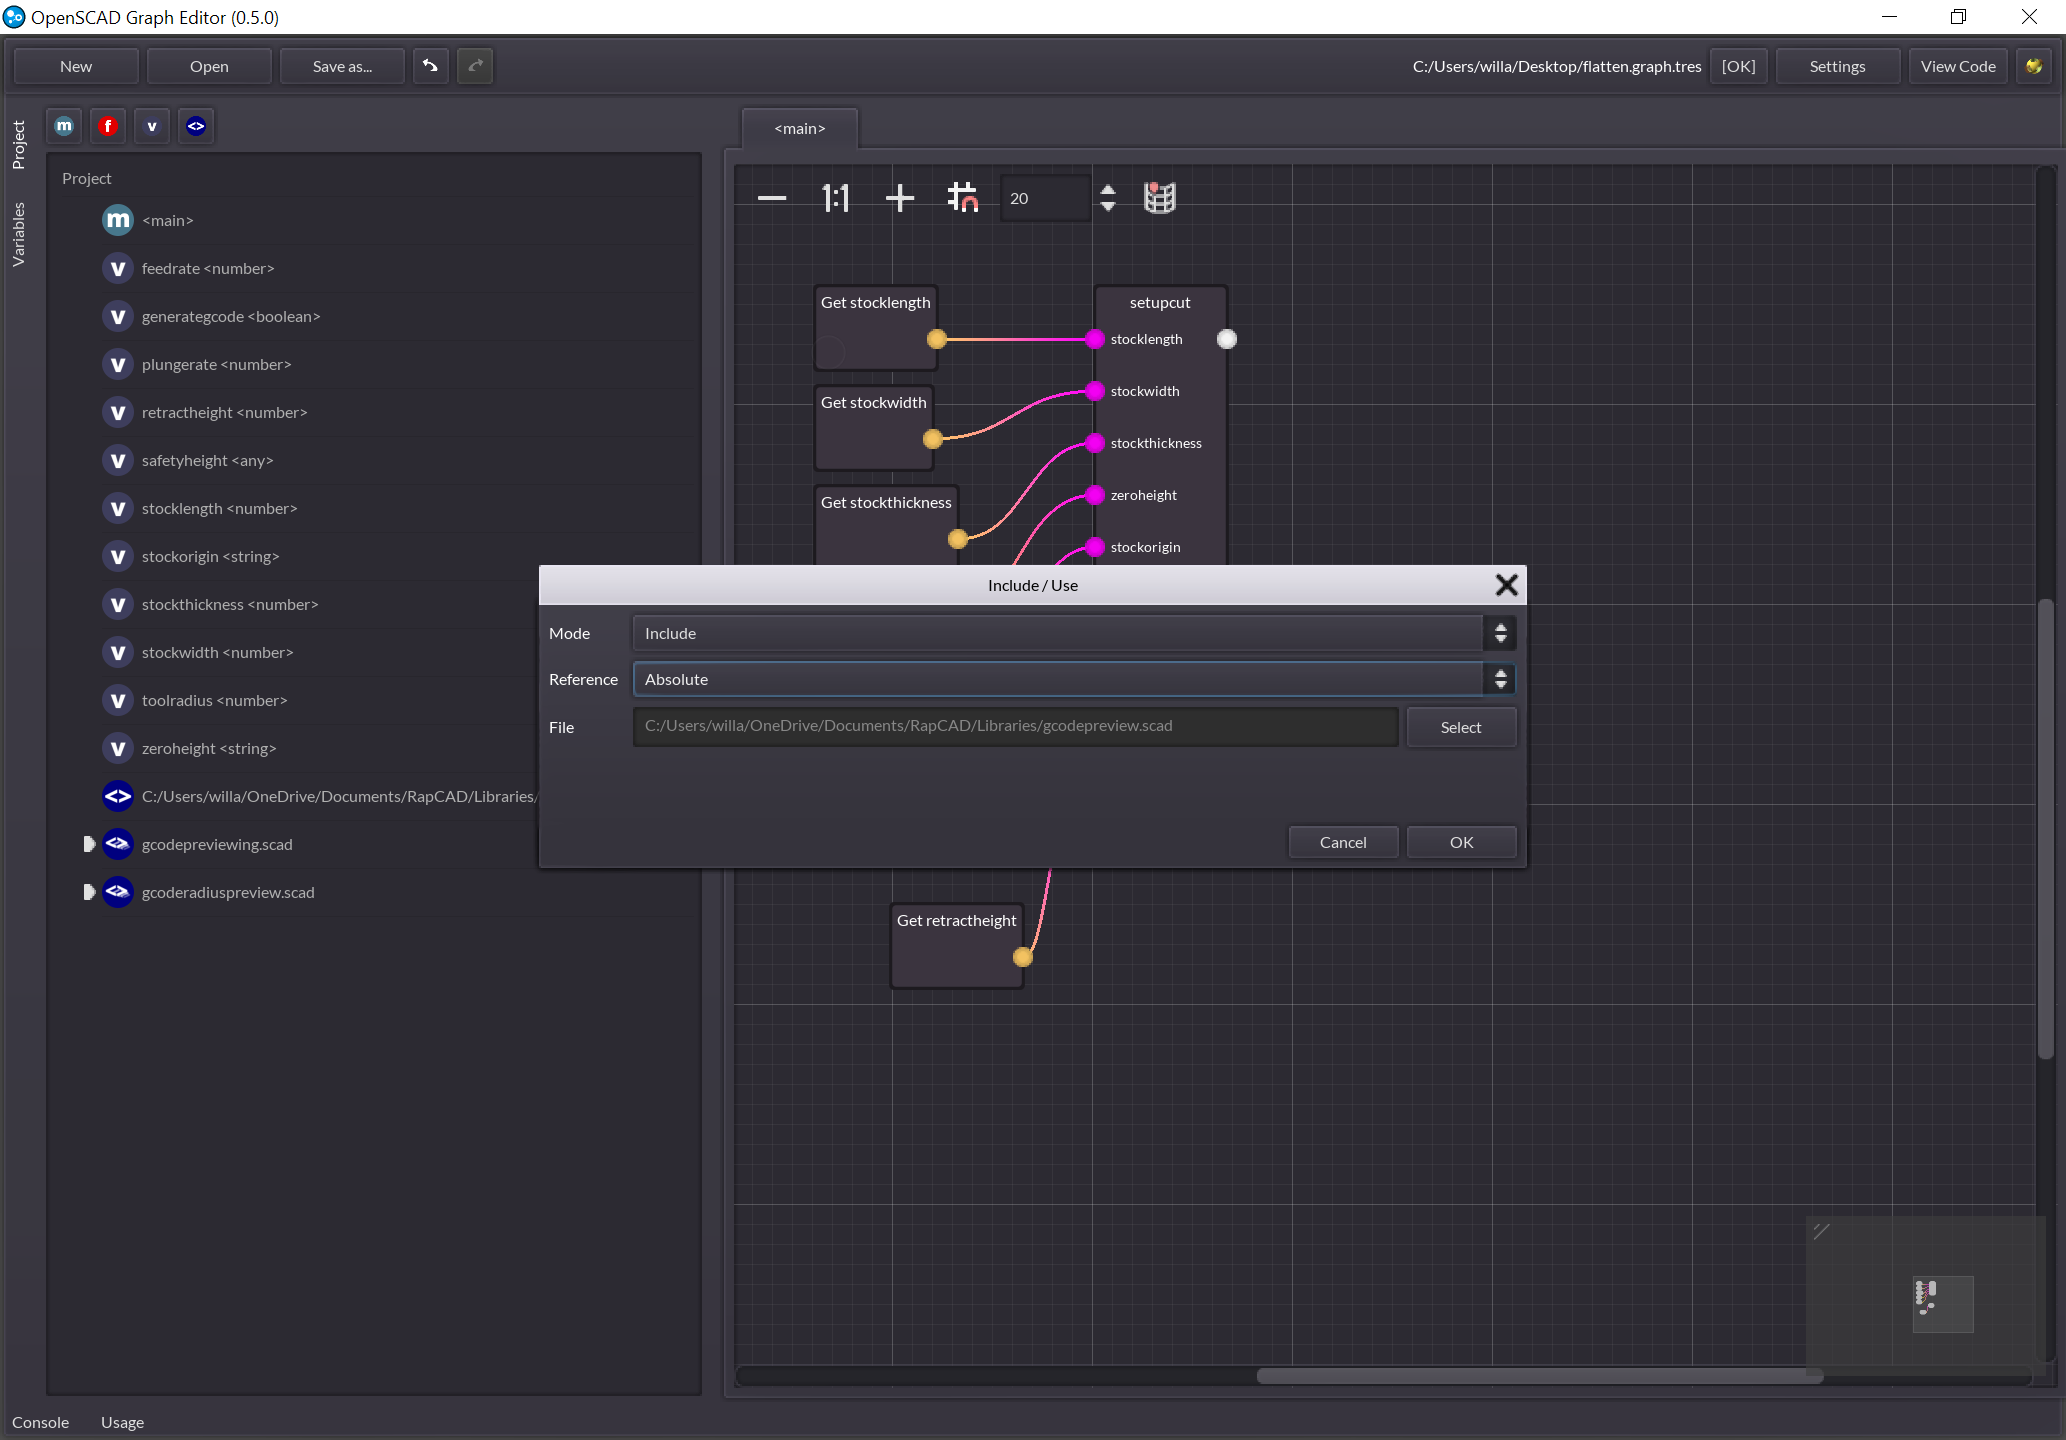
Task: Select stocklength <number> variable
Action: (x=219, y=508)
